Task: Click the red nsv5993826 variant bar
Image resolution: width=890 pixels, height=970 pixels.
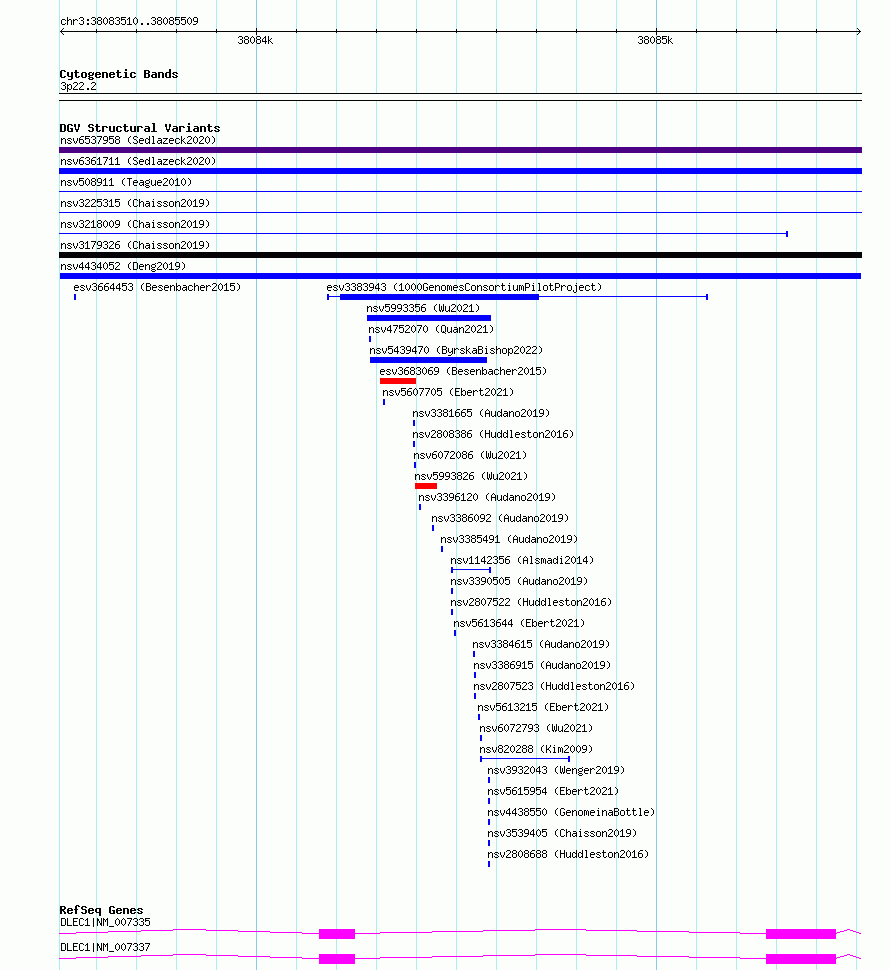Action: [x=426, y=486]
